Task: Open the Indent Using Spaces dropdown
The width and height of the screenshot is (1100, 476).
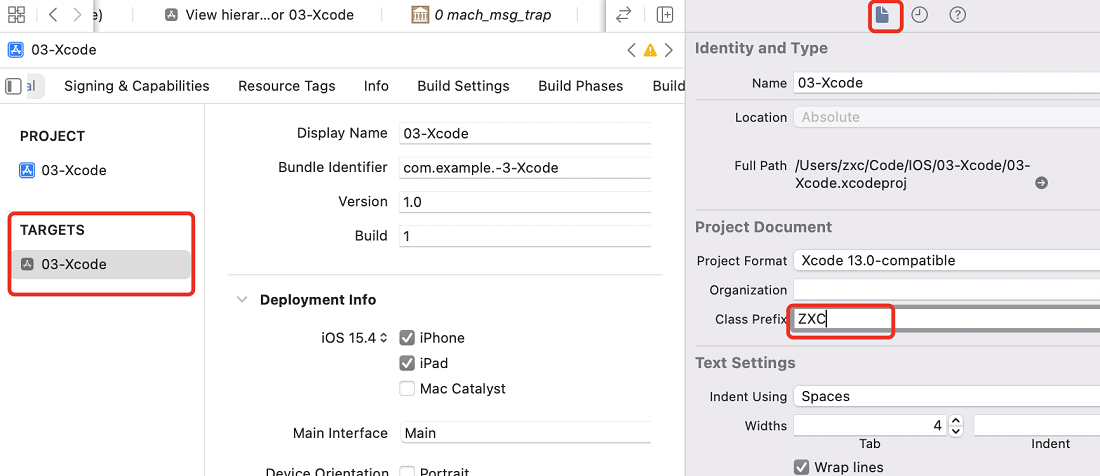Action: click(x=946, y=396)
